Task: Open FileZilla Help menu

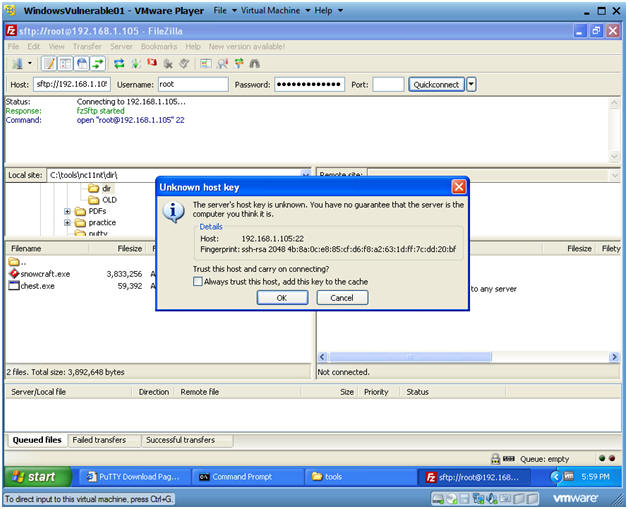Action: (x=193, y=46)
